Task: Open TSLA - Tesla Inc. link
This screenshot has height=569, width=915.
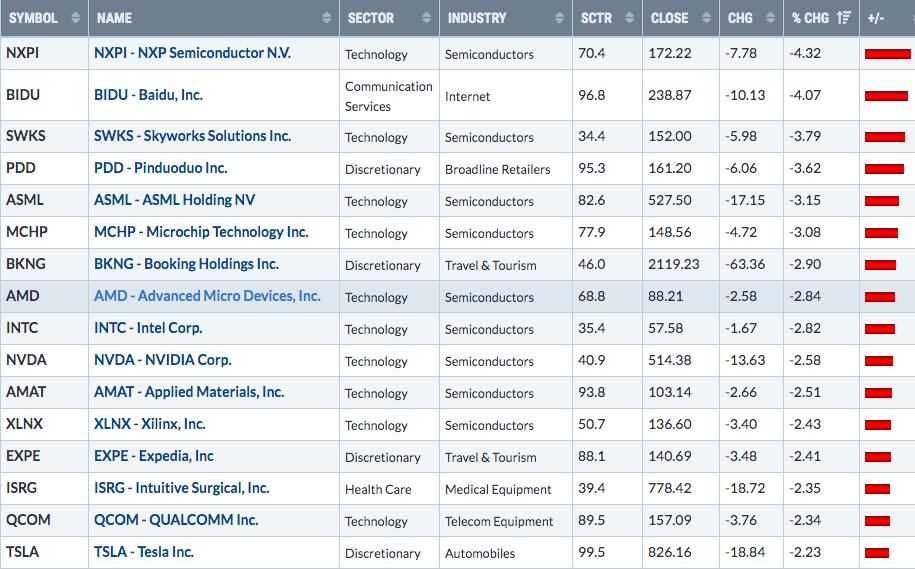Action: (144, 552)
